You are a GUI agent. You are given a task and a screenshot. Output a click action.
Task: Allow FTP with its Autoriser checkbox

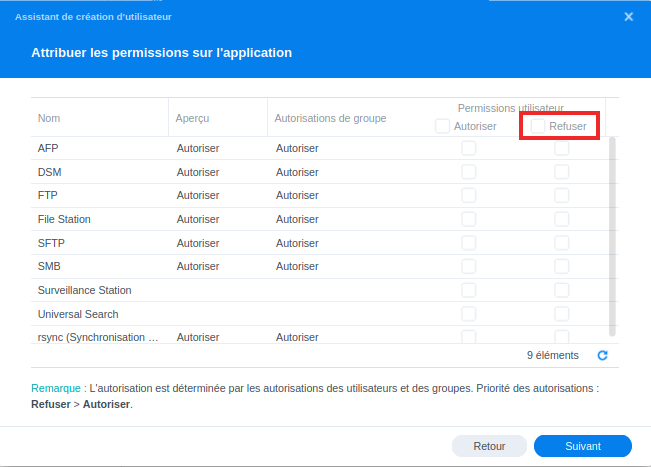click(468, 195)
